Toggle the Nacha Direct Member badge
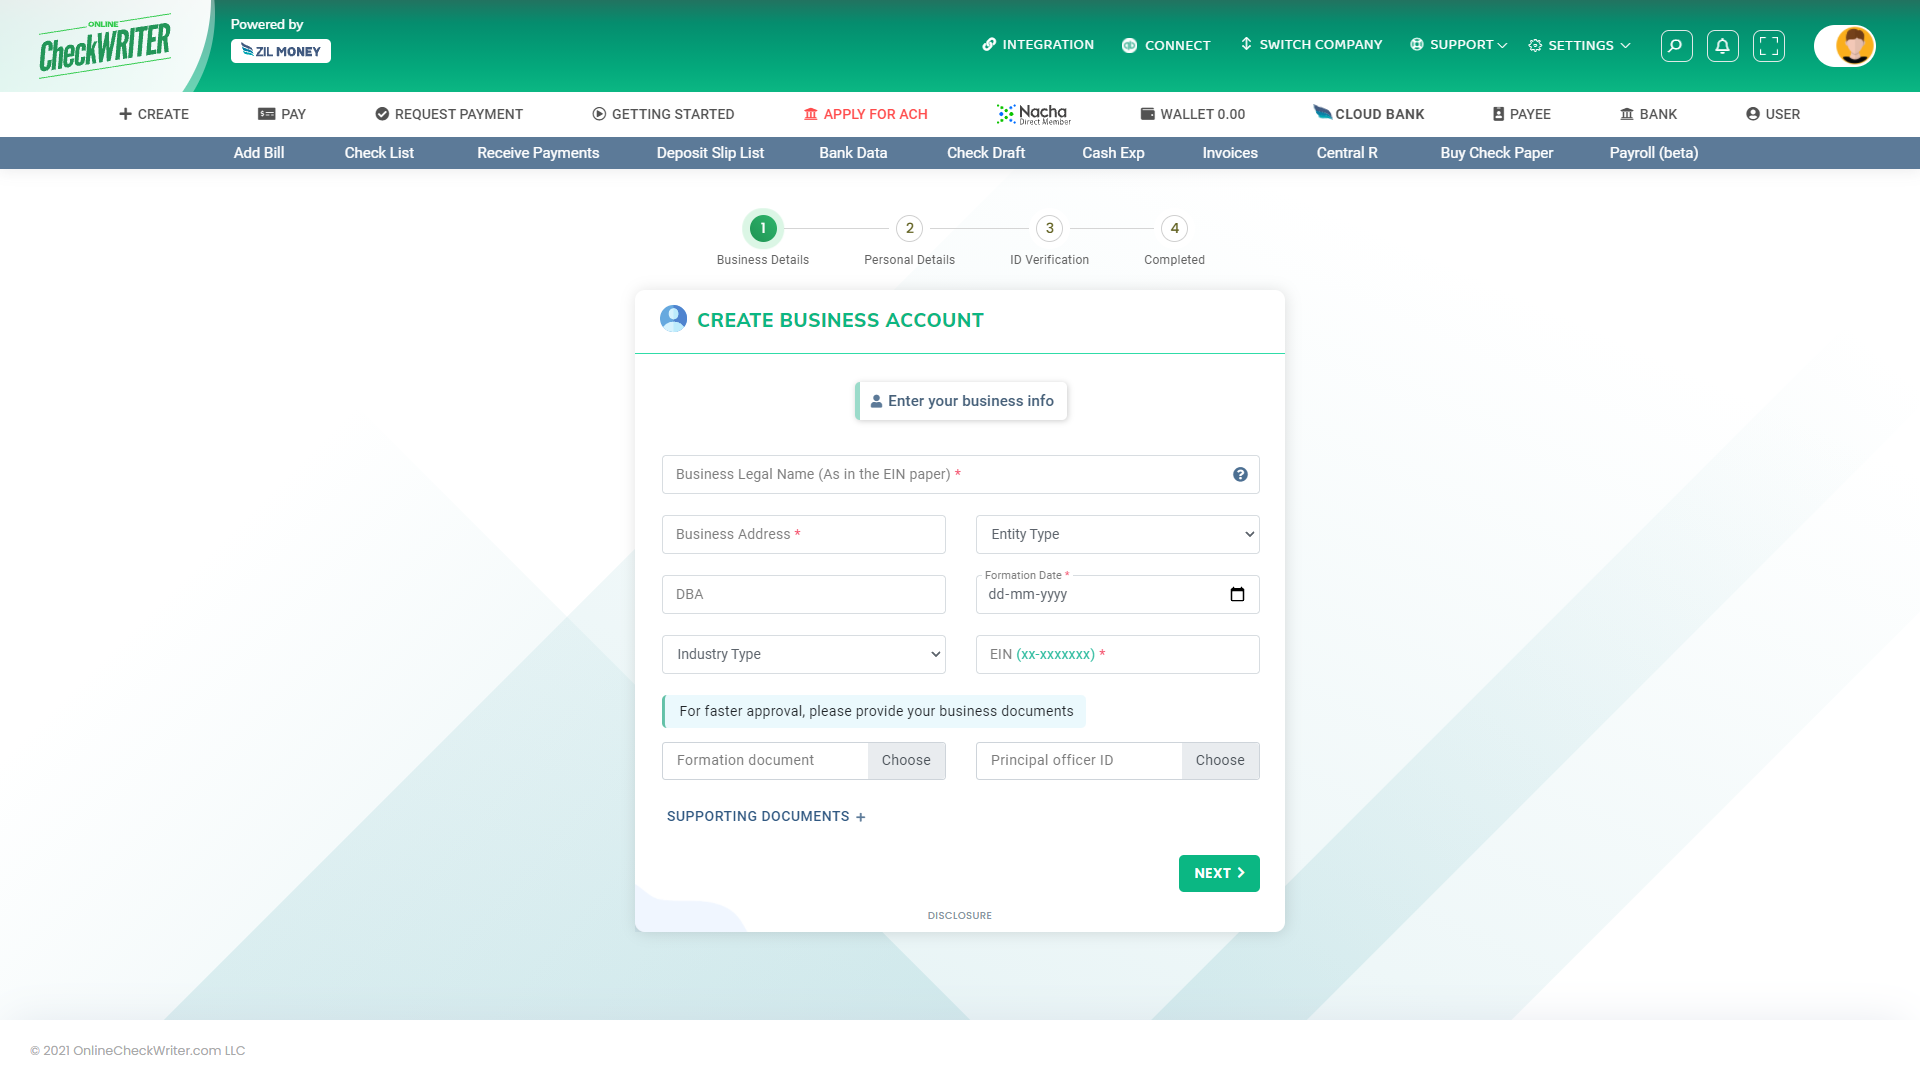 pyautogui.click(x=1034, y=113)
